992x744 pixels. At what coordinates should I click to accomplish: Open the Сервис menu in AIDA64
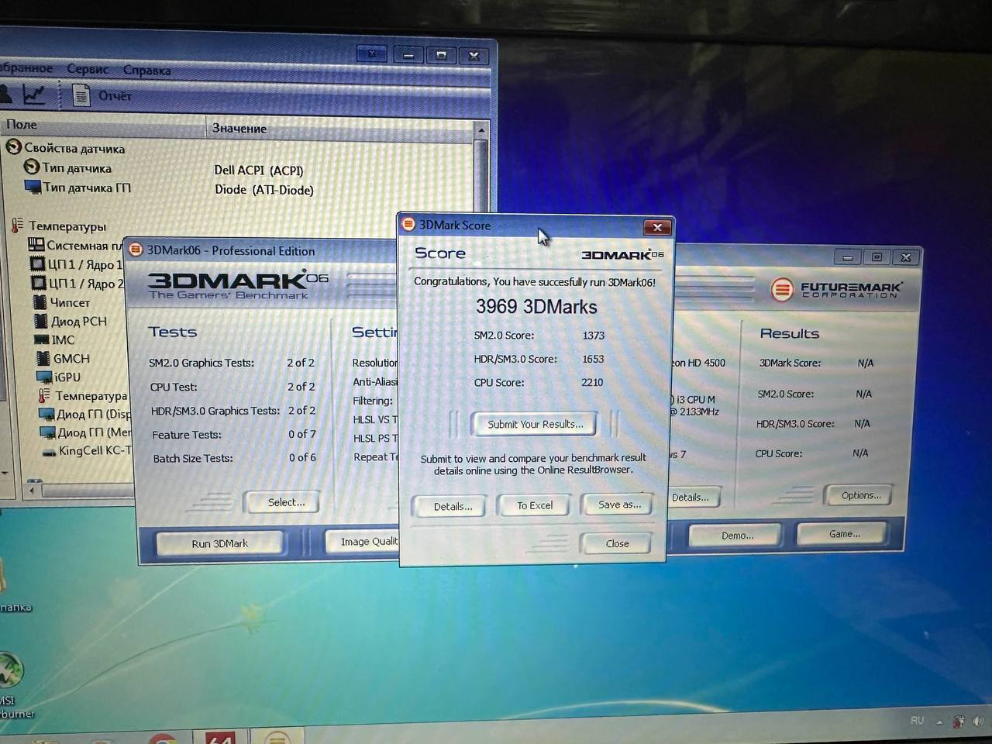(x=87, y=69)
